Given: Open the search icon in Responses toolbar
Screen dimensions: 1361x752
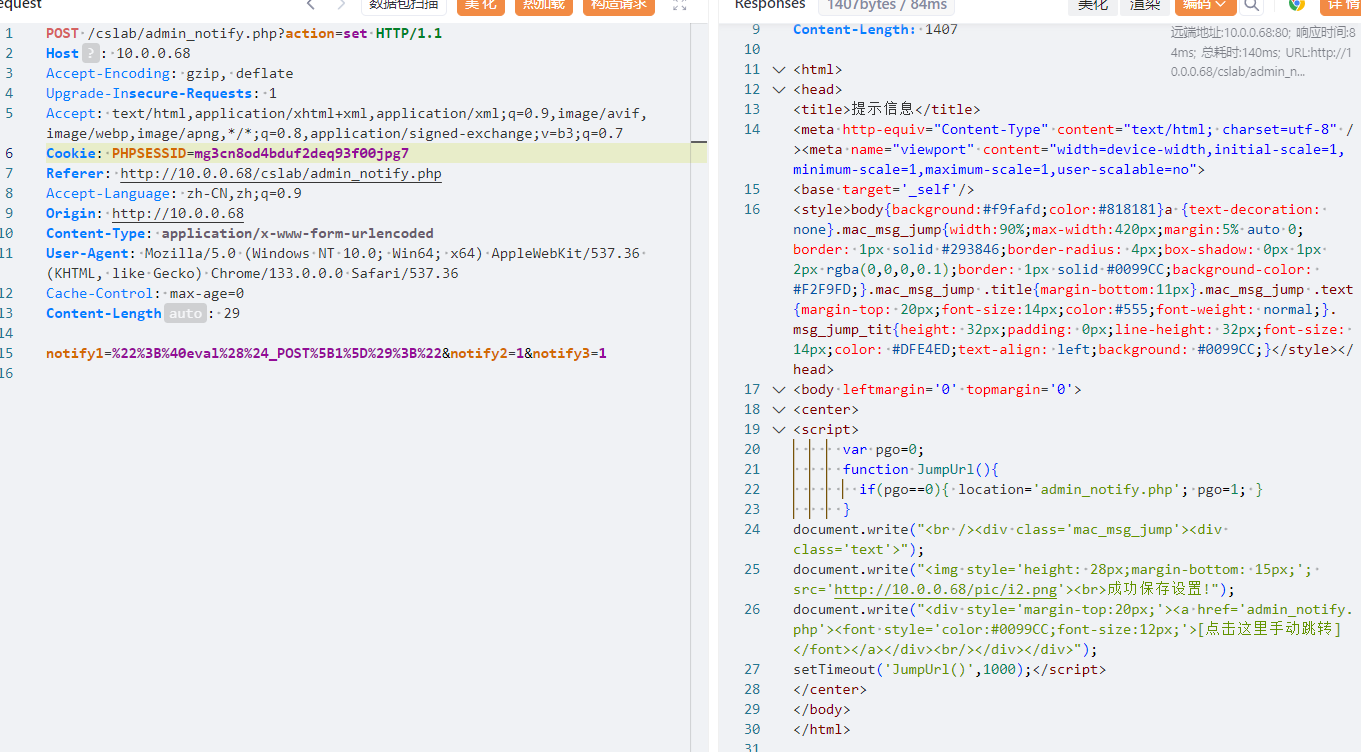Looking at the screenshot, I should pos(1252,5).
